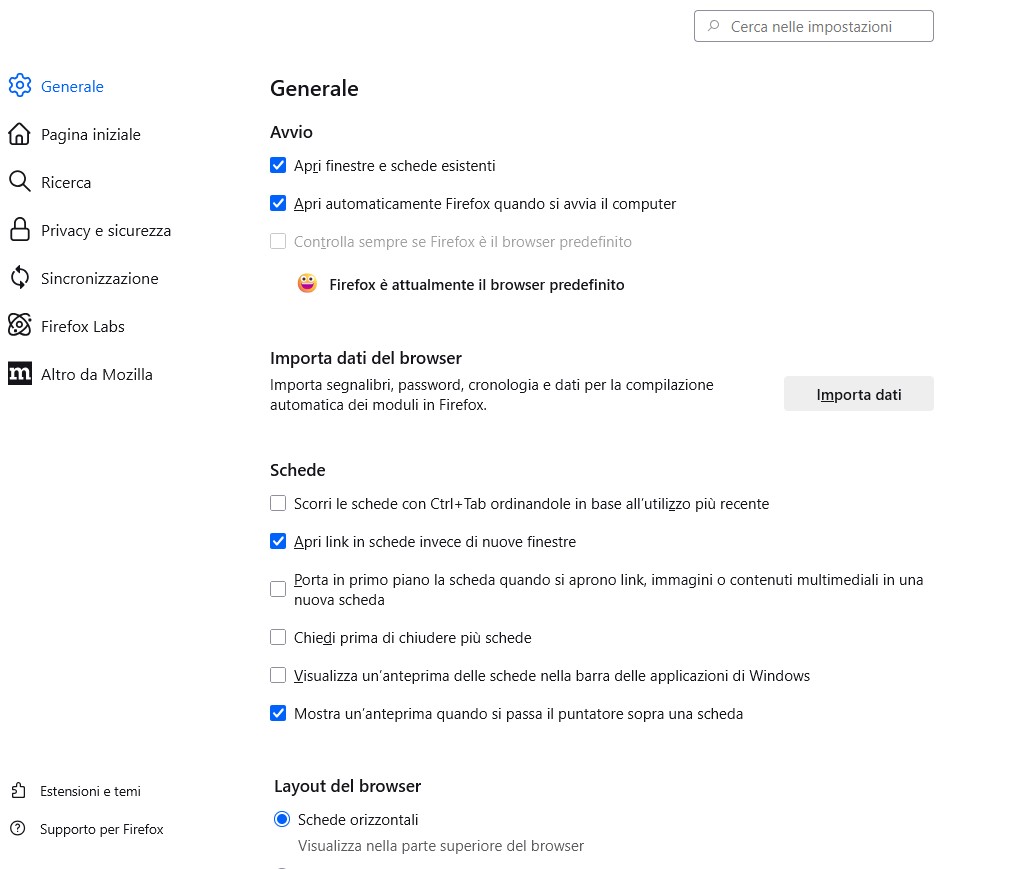Click the Altro da Mozilla logo icon
Screen dimensions: 1033x869
click(19, 374)
